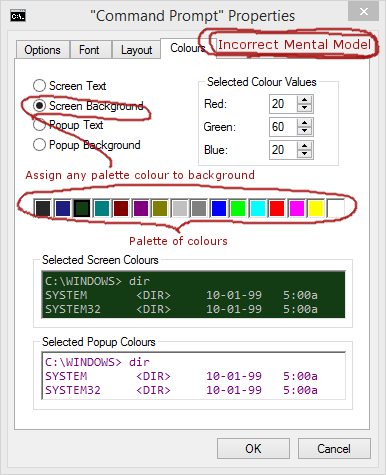This screenshot has height=475, width=386.
Task: Pick the magenta colour swatch
Action: (x=297, y=208)
